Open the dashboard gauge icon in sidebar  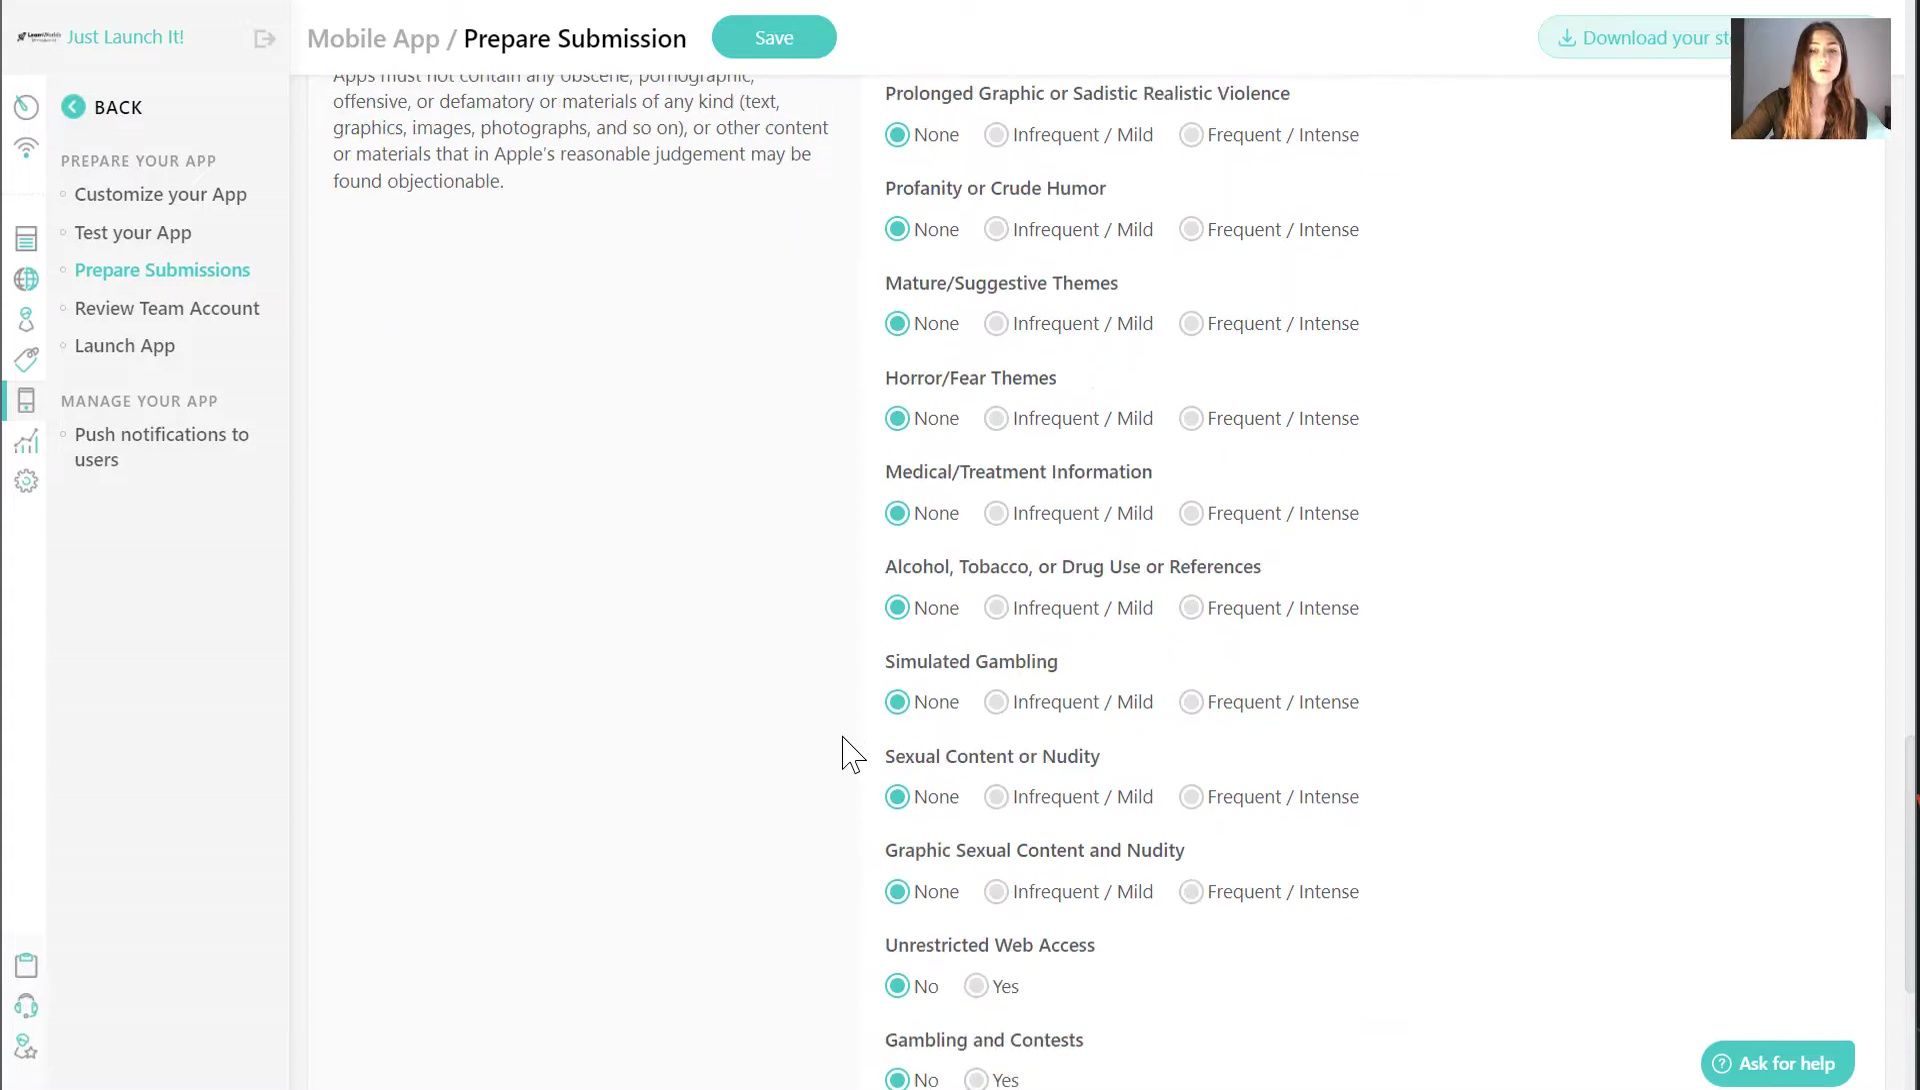(x=26, y=107)
